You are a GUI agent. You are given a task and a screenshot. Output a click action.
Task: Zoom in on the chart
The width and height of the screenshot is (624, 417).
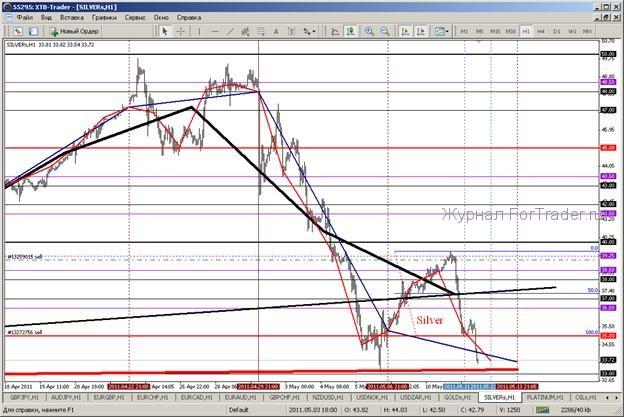click(369, 31)
